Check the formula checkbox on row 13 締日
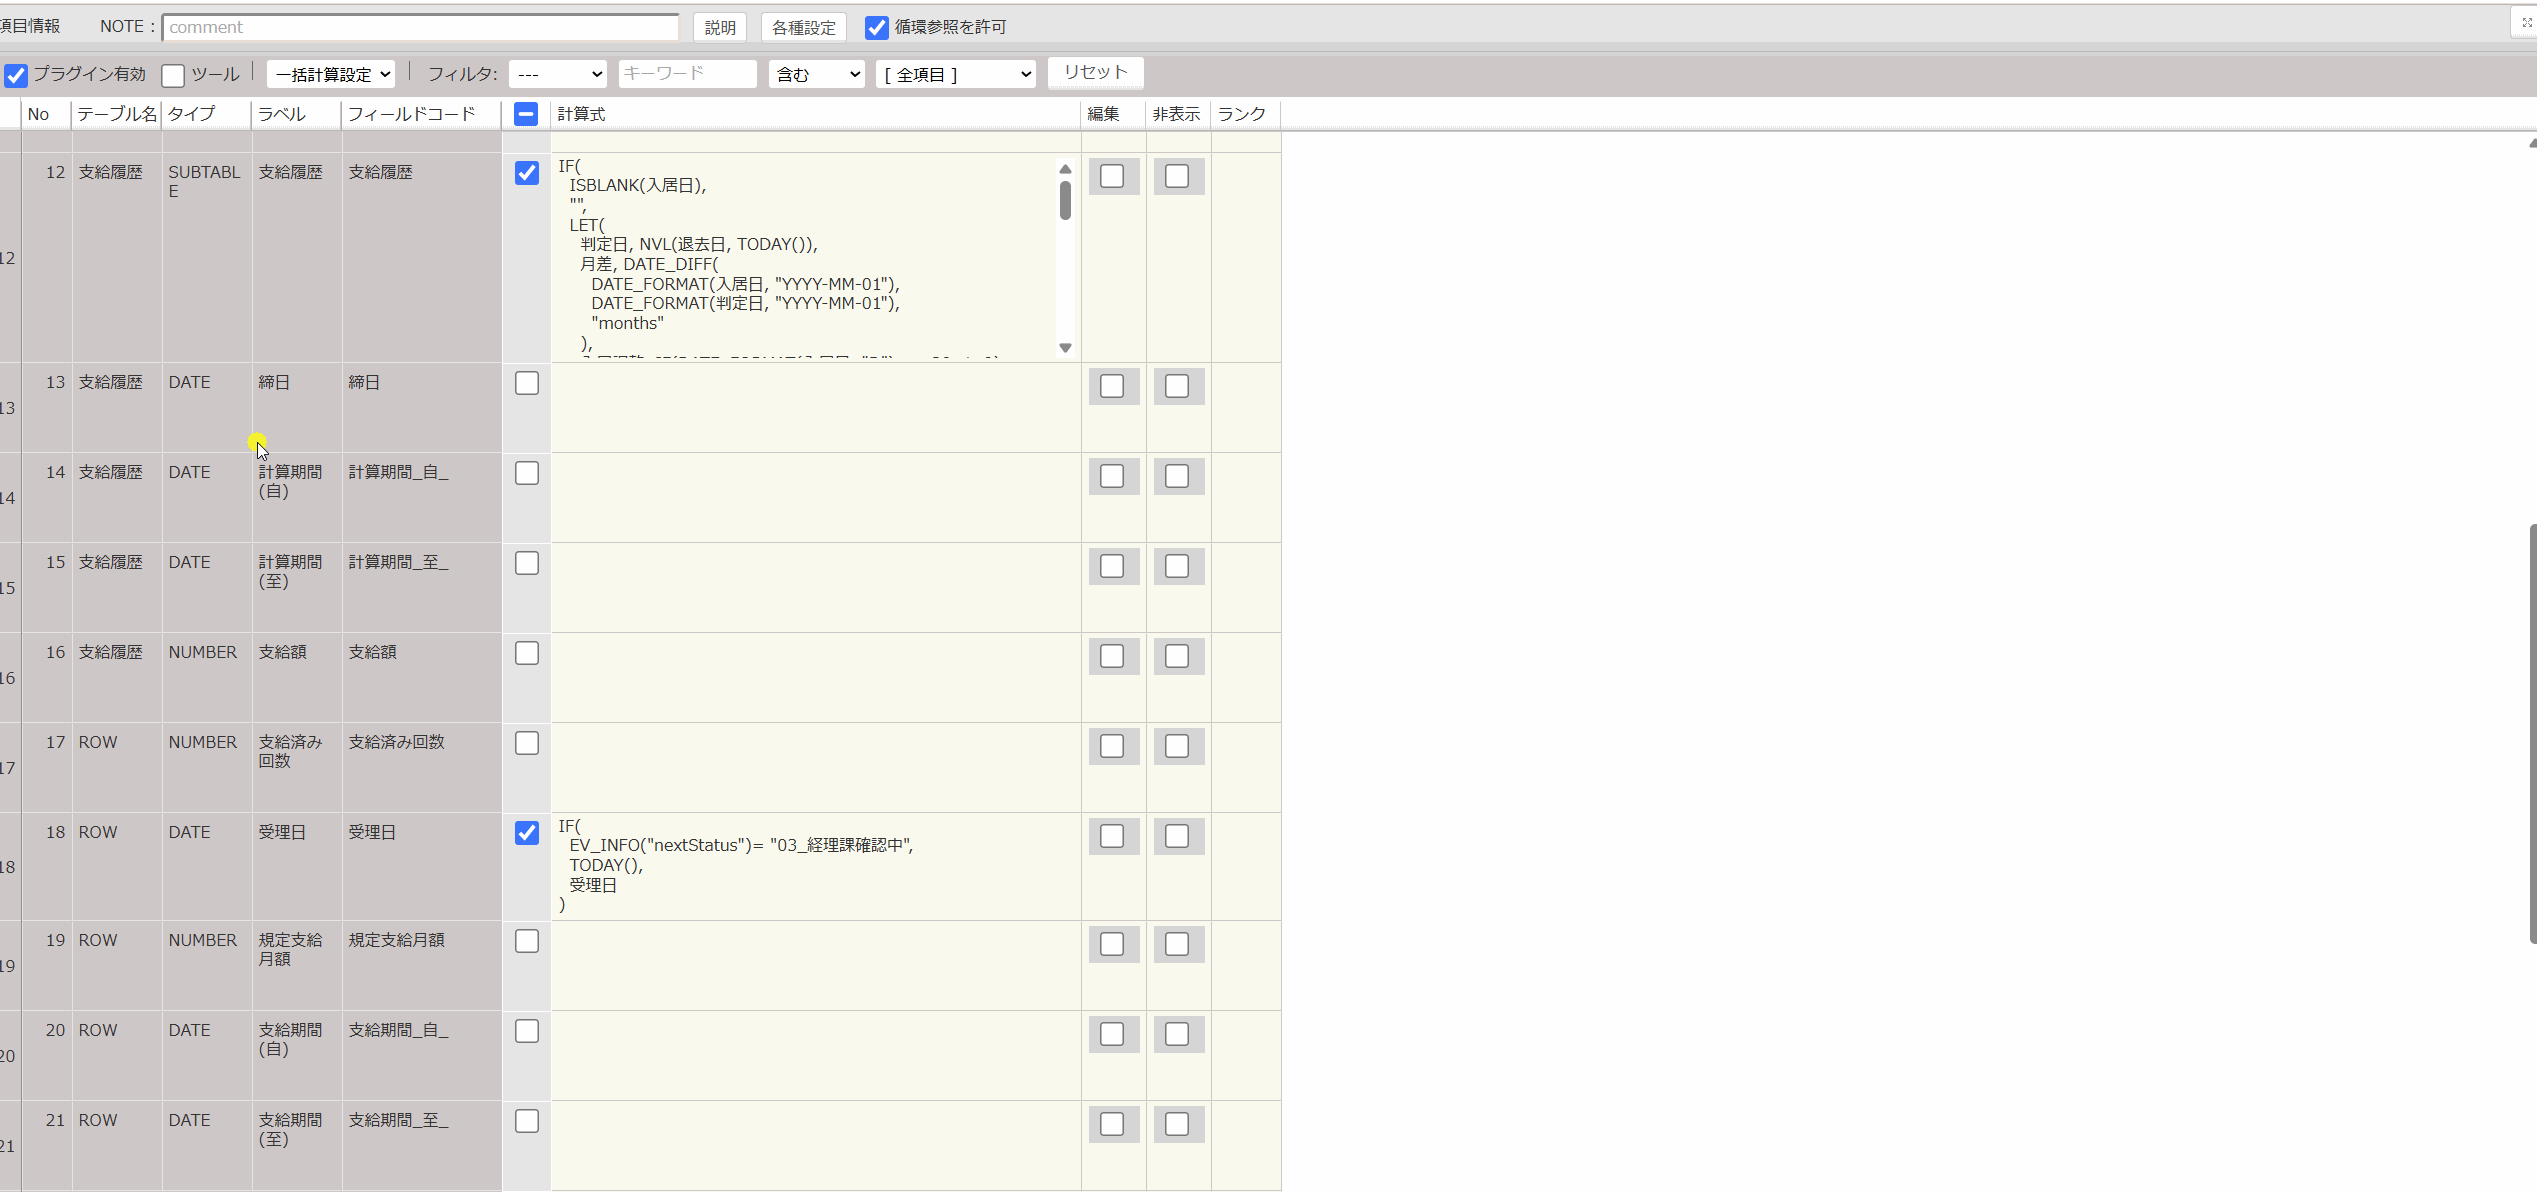2537x1192 pixels. click(526, 382)
